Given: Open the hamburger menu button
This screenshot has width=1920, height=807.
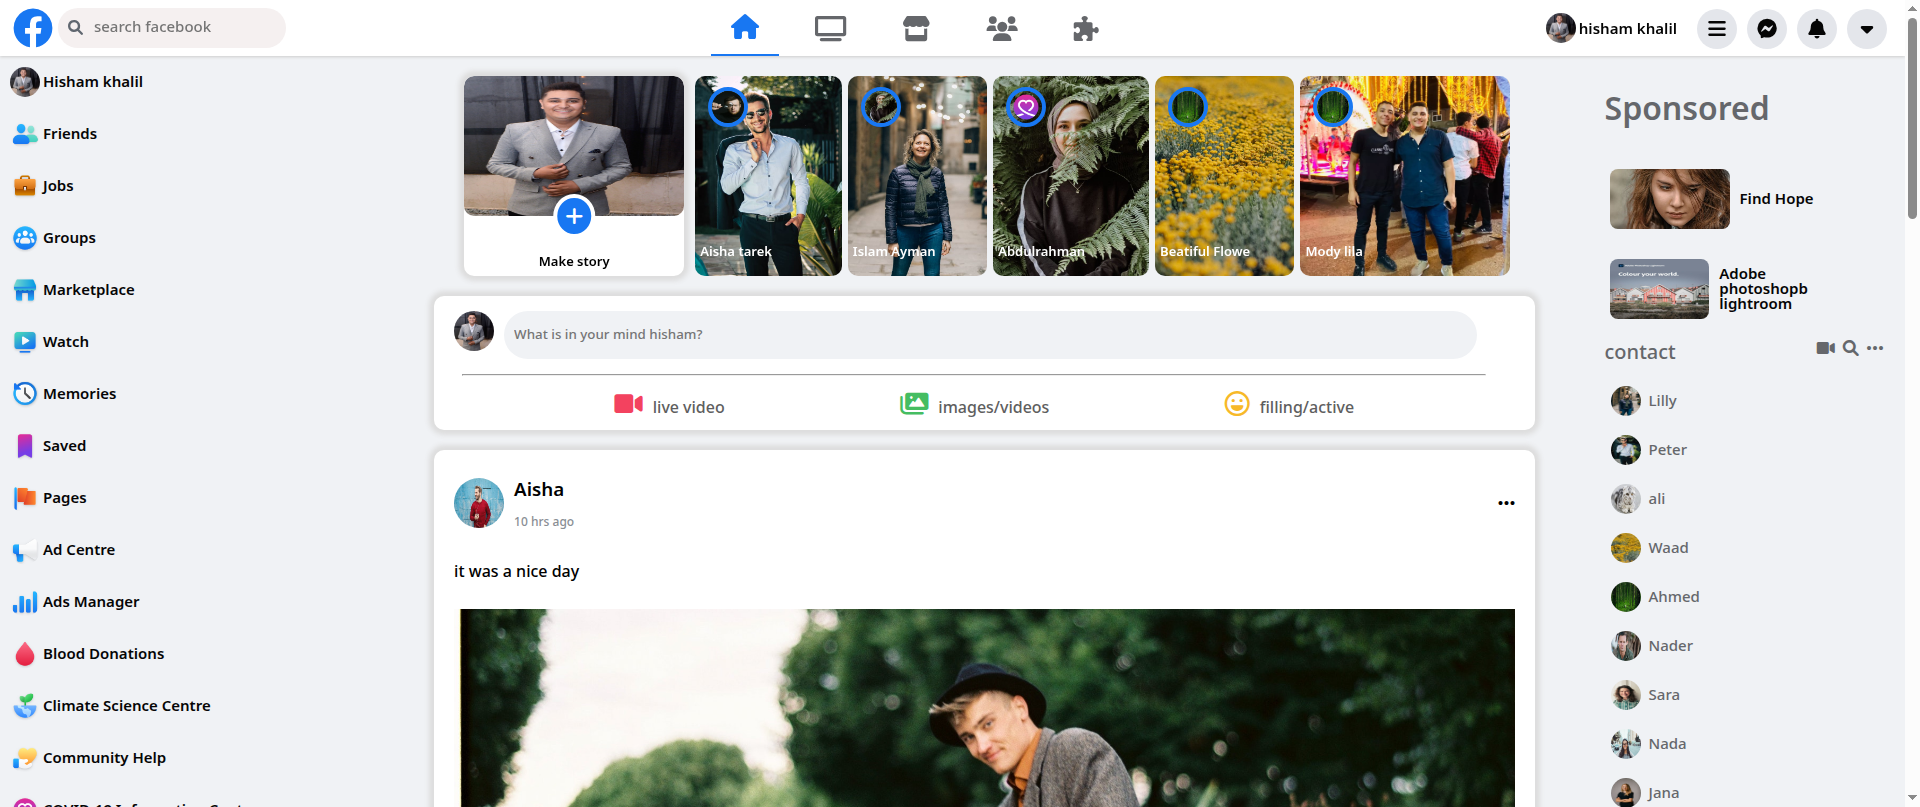Looking at the screenshot, I should pos(1717,29).
